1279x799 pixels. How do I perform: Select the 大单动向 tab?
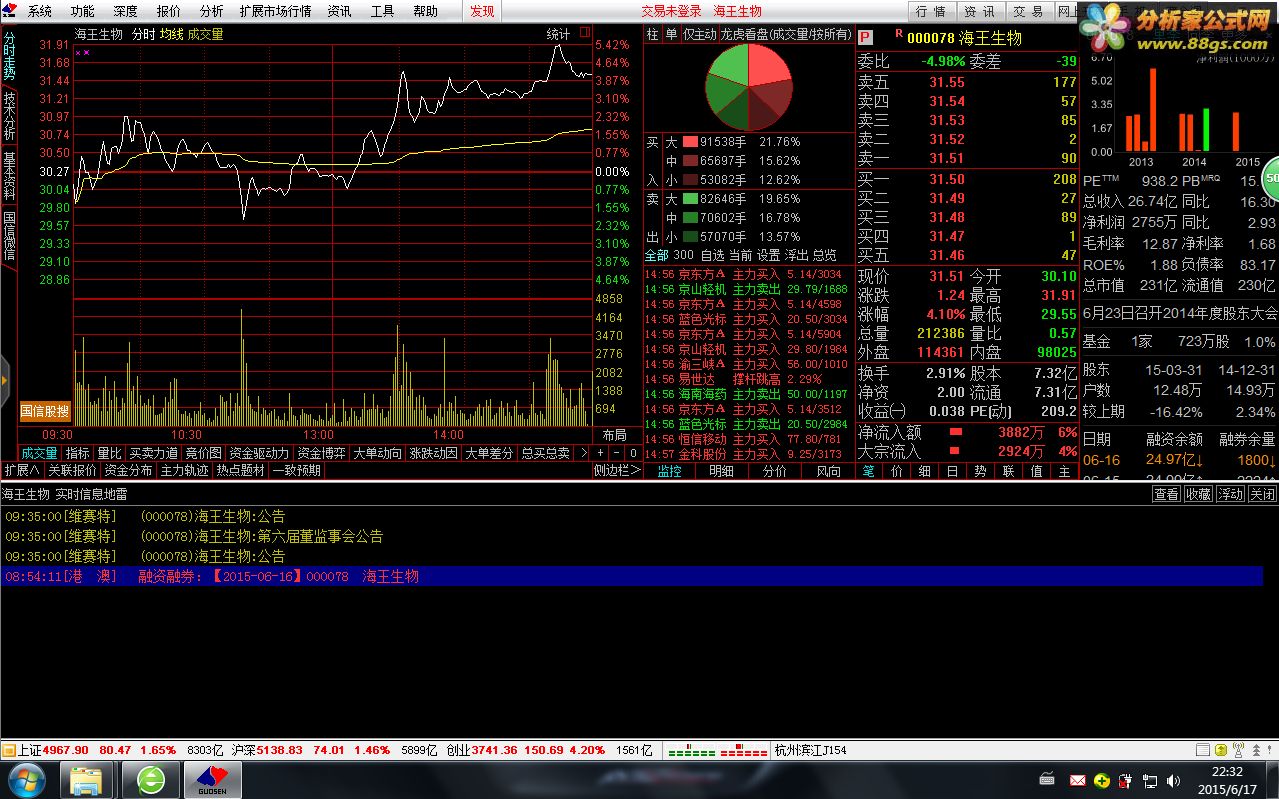pyautogui.click(x=377, y=453)
